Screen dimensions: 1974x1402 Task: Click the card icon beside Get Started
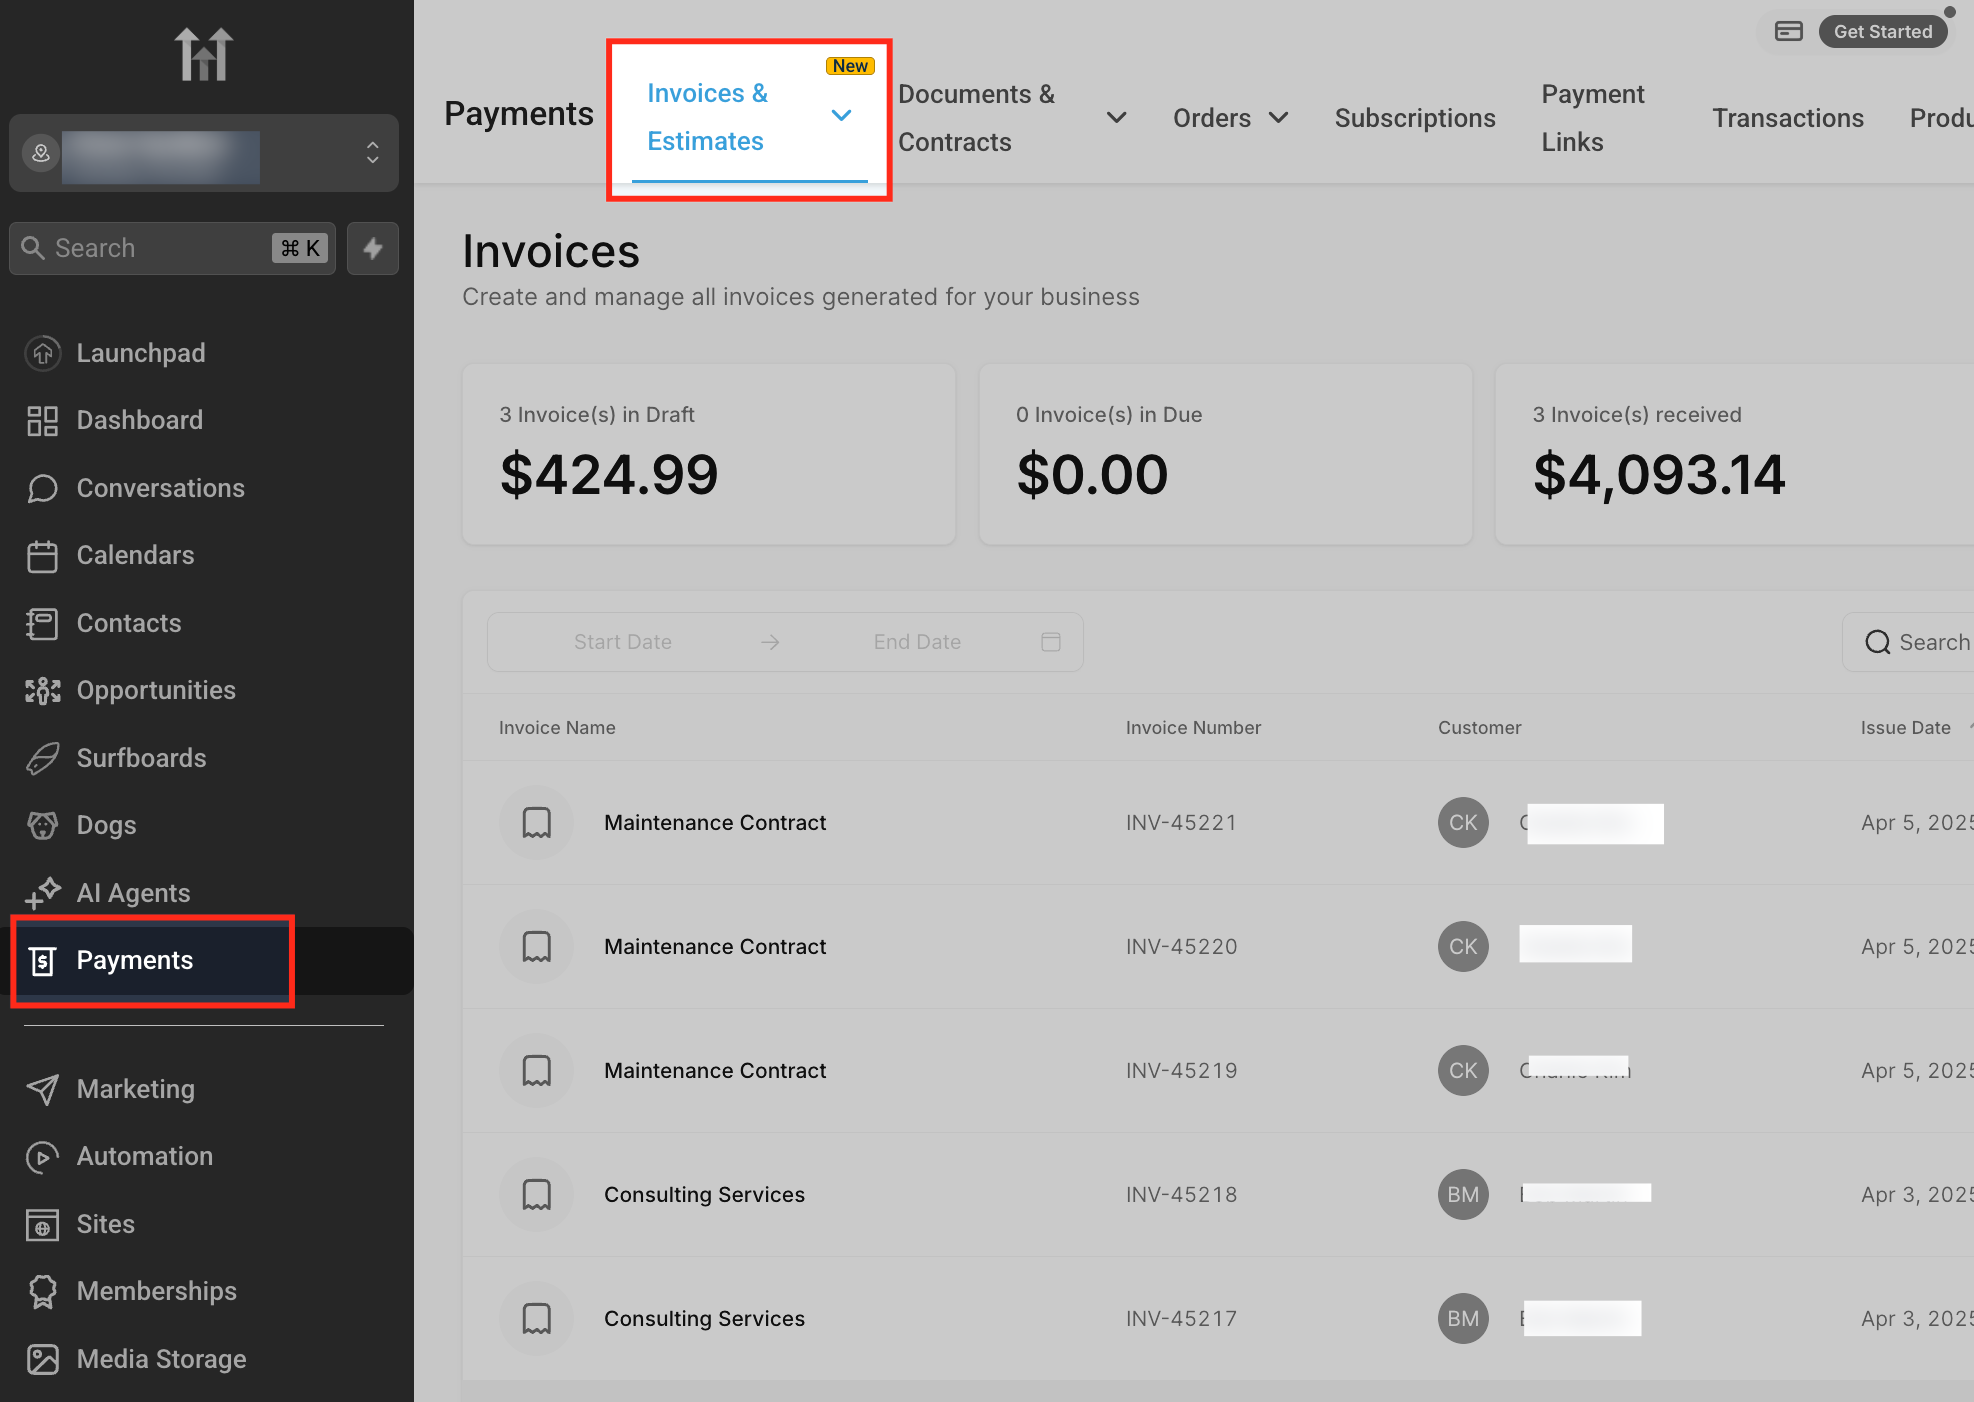pyautogui.click(x=1788, y=31)
